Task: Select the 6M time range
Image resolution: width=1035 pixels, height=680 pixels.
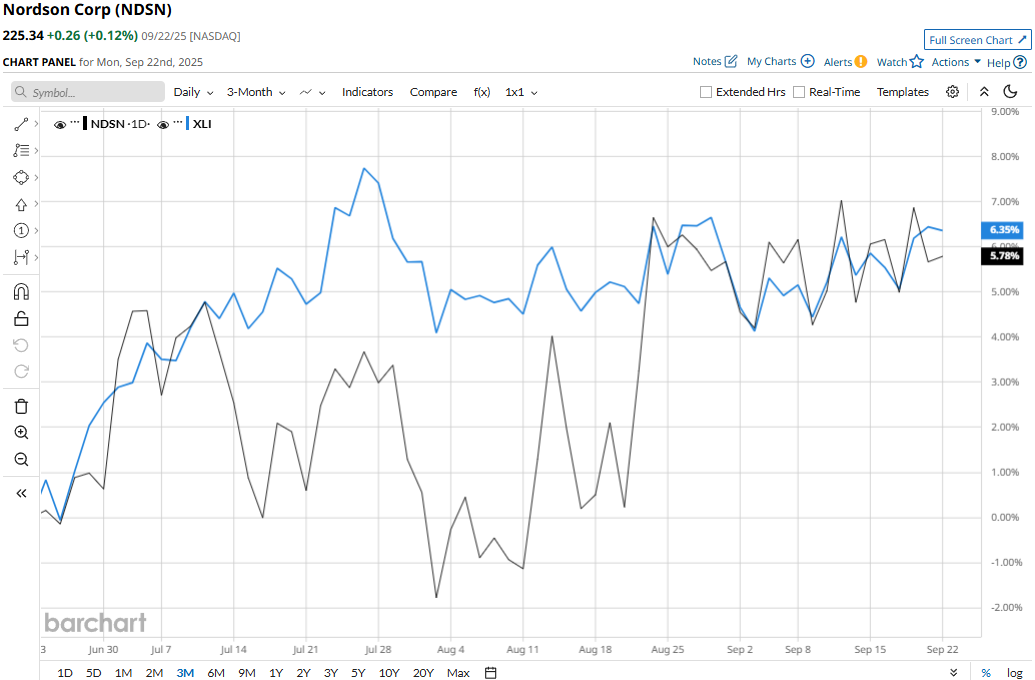Action: tap(216, 672)
